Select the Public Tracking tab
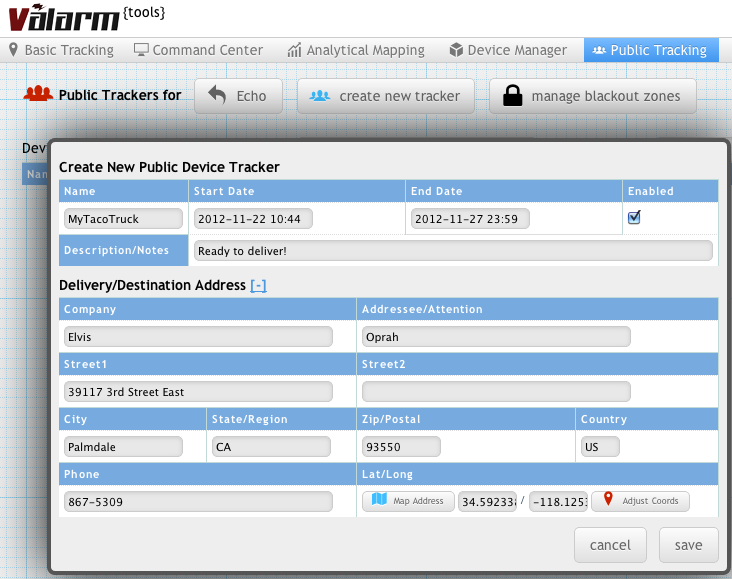Screen dimensions: 732x579 coord(650,50)
